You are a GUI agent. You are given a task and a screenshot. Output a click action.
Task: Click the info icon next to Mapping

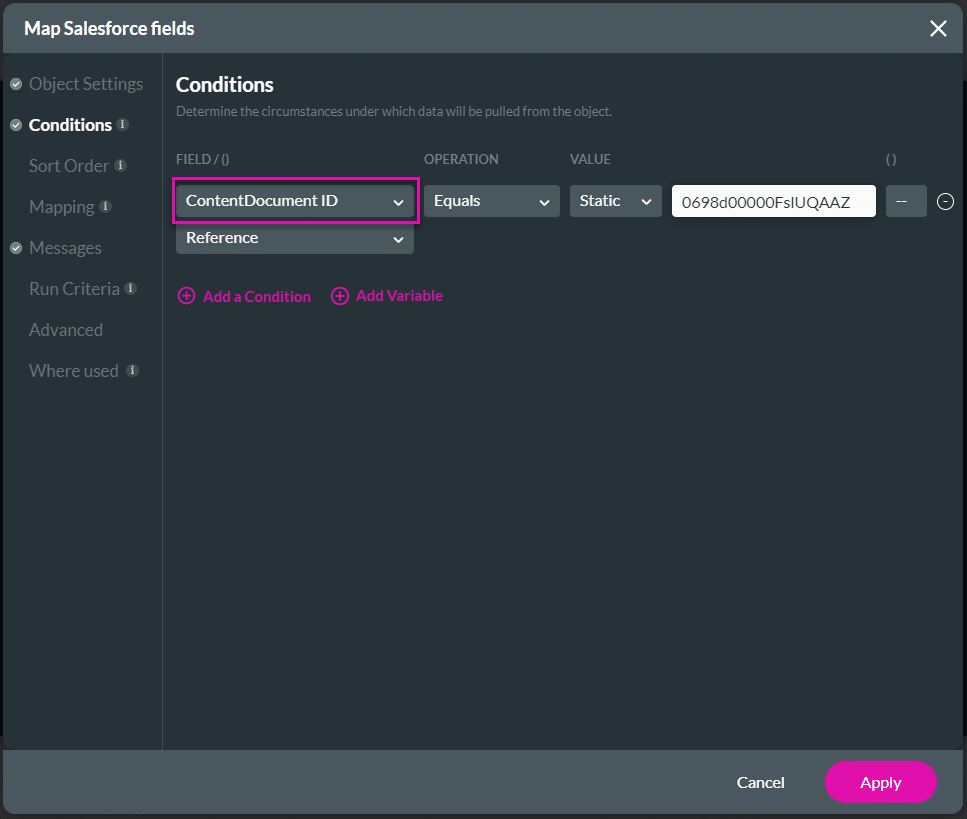click(106, 207)
